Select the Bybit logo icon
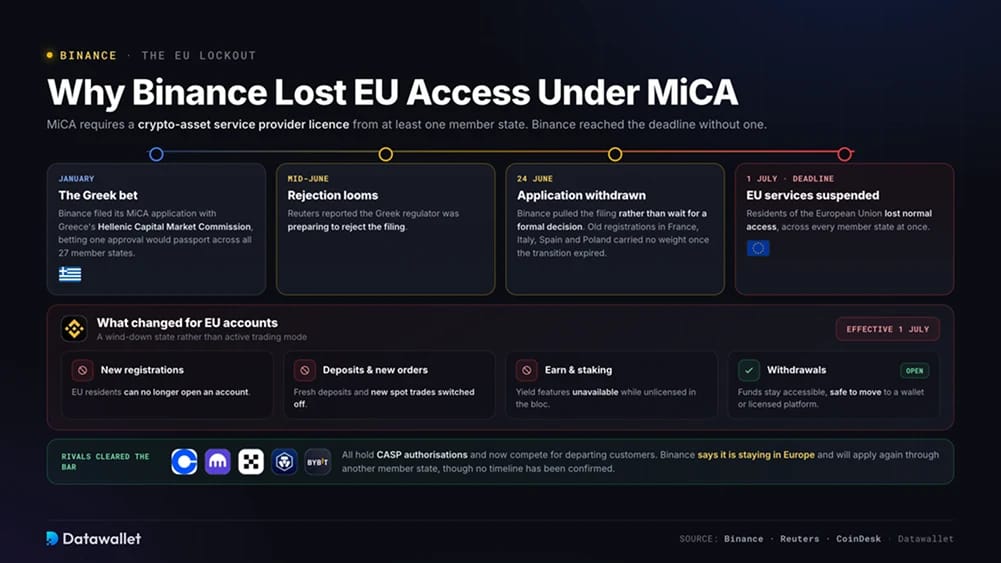1001x563 pixels. click(x=317, y=462)
